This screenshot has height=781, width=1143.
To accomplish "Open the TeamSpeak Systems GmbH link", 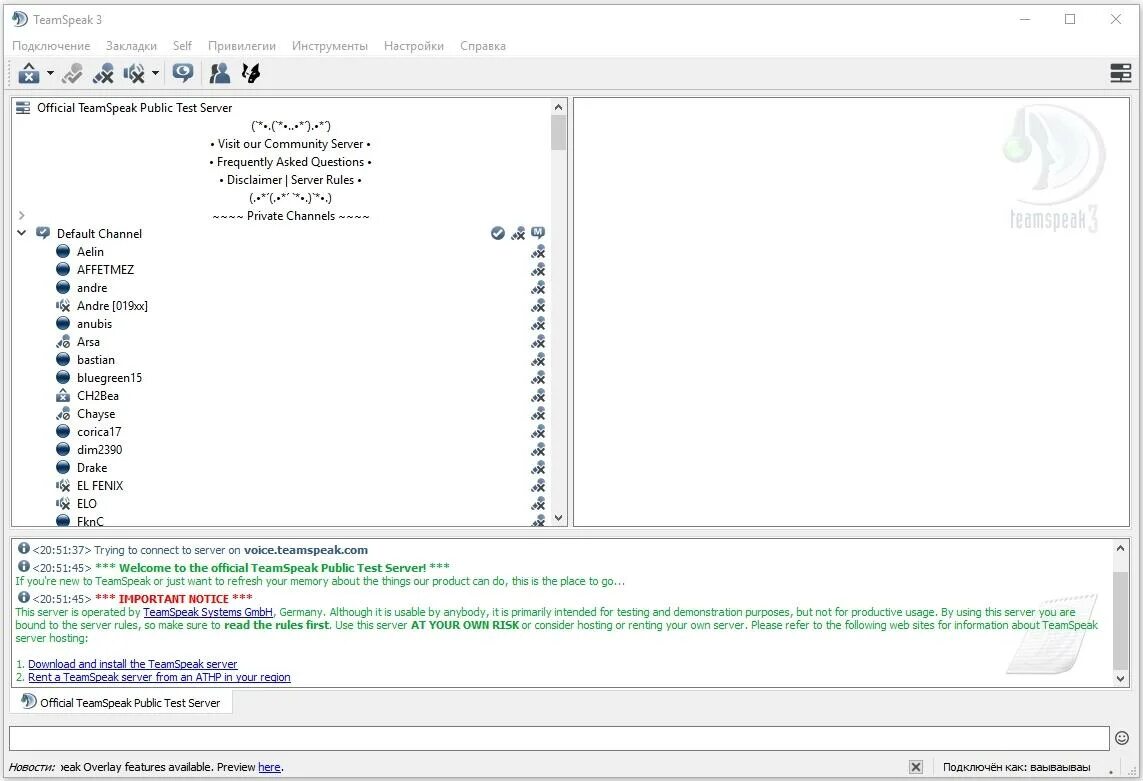I will click(208, 612).
